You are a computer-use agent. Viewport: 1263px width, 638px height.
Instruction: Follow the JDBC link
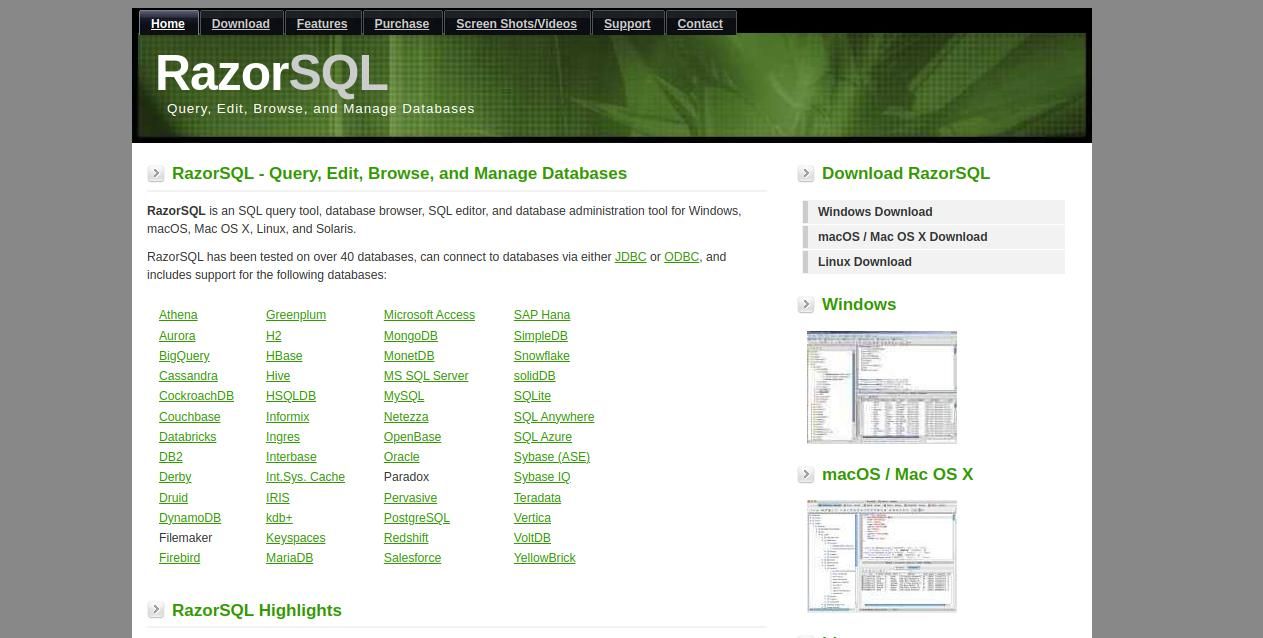coord(630,257)
